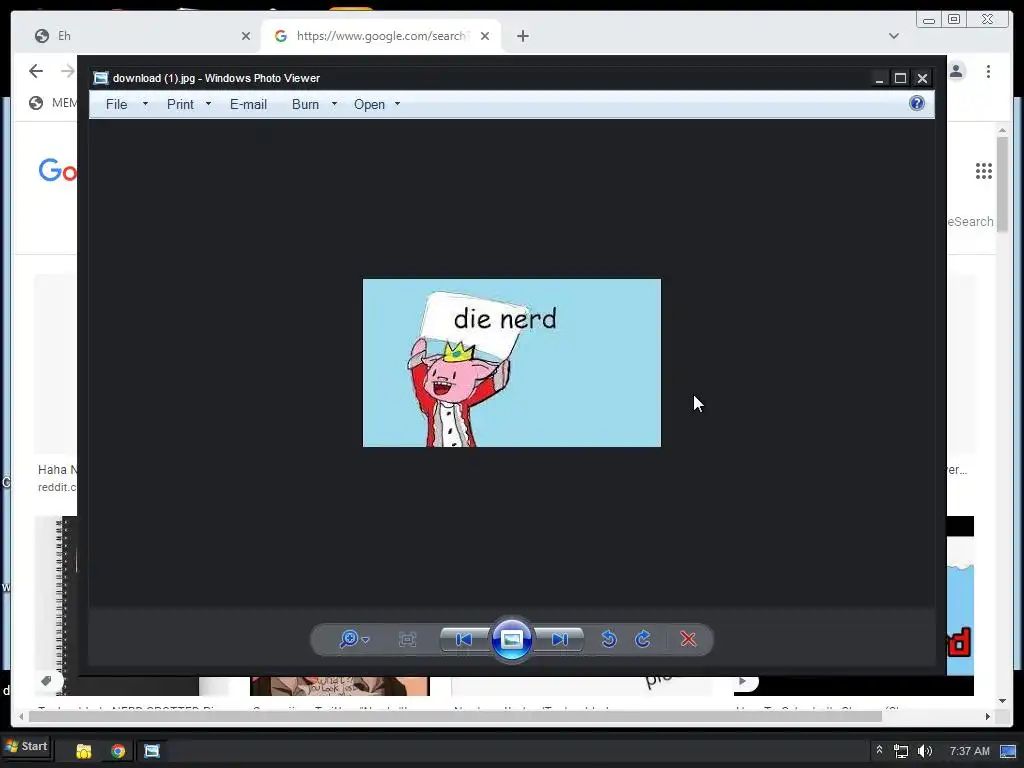1024x768 pixels.
Task: Open the Open menu in Photo Viewer
Action: click(x=369, y=104)
